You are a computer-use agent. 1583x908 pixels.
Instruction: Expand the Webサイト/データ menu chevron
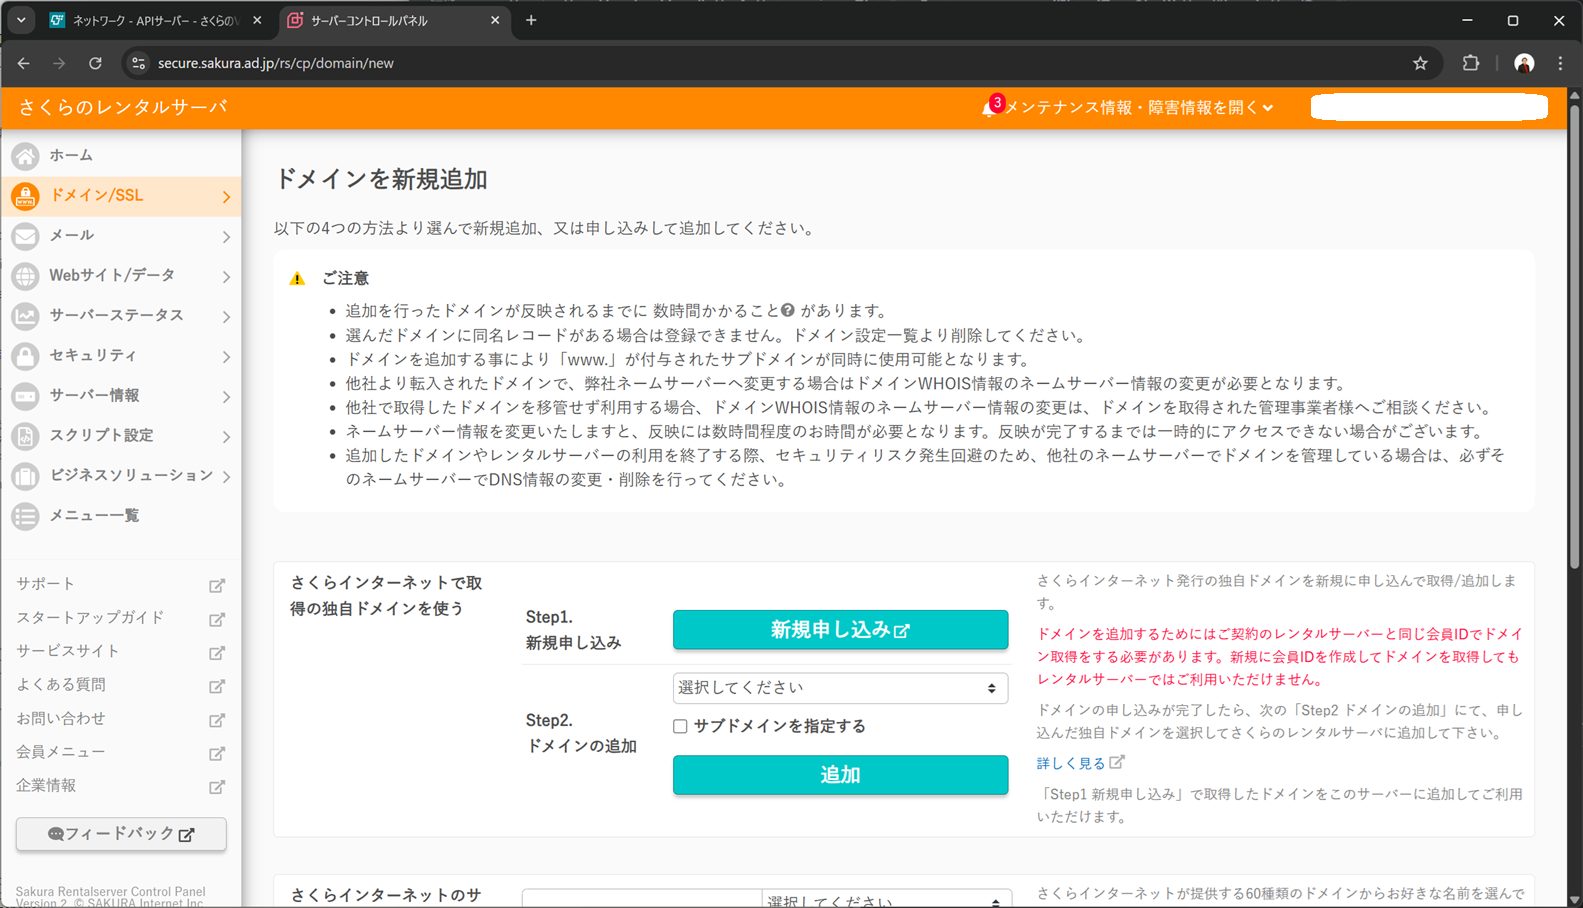(x=226, y=276)
